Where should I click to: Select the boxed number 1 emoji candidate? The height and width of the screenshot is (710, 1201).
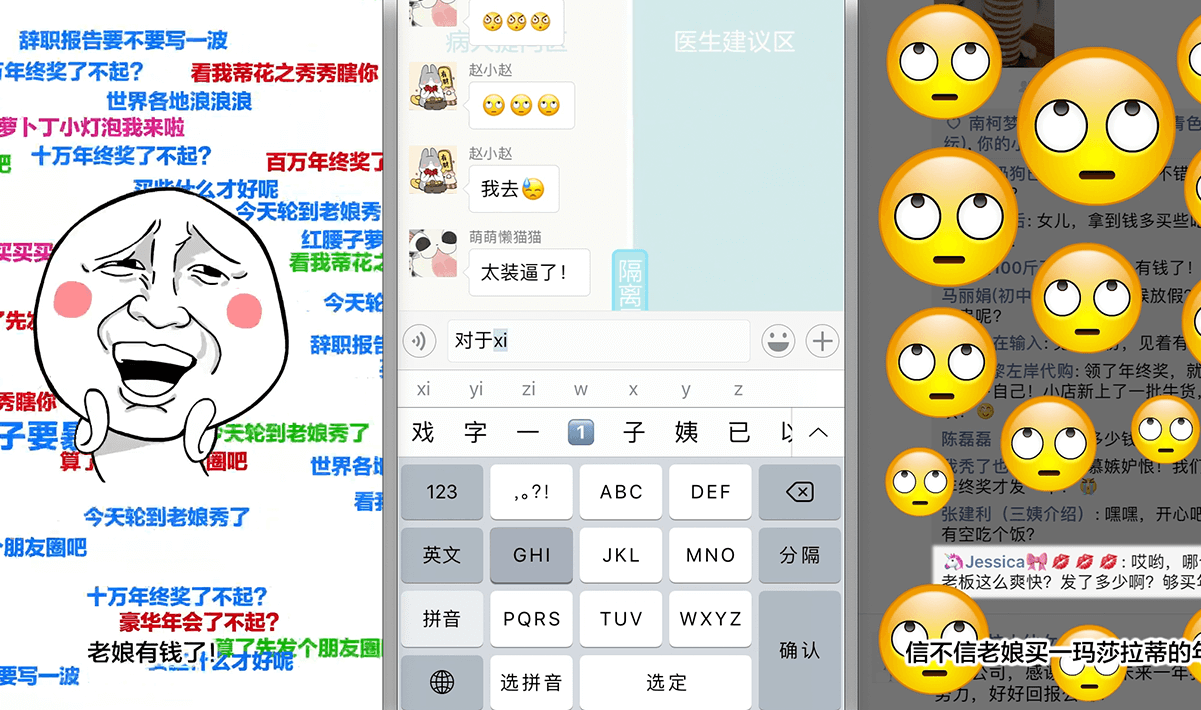(581, 432)
